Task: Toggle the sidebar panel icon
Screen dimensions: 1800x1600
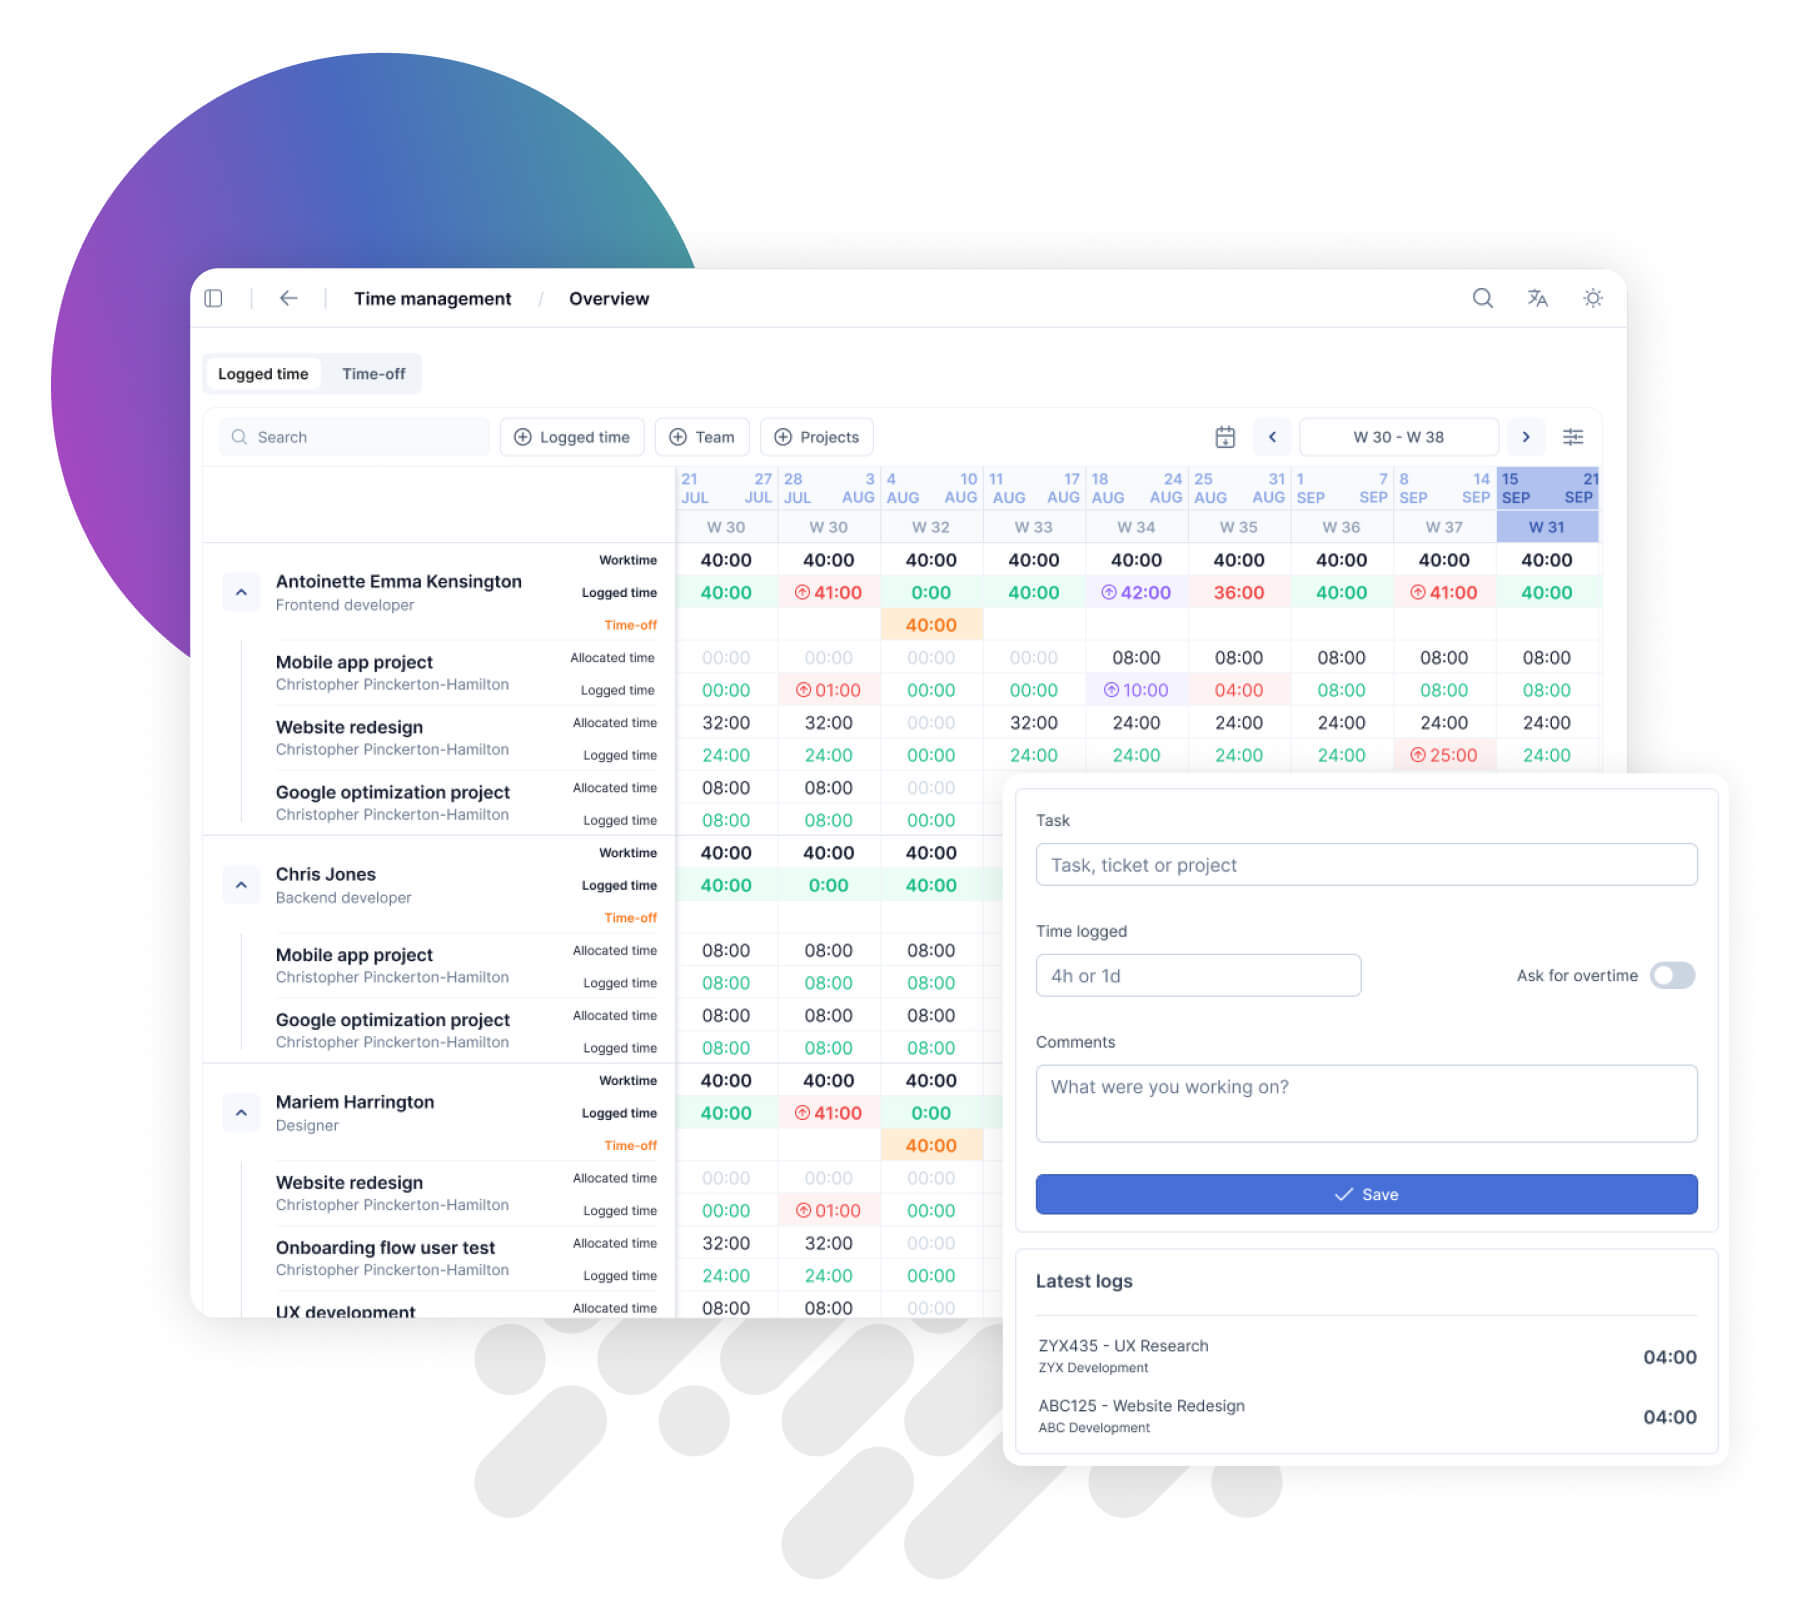Action: (213, 298)
